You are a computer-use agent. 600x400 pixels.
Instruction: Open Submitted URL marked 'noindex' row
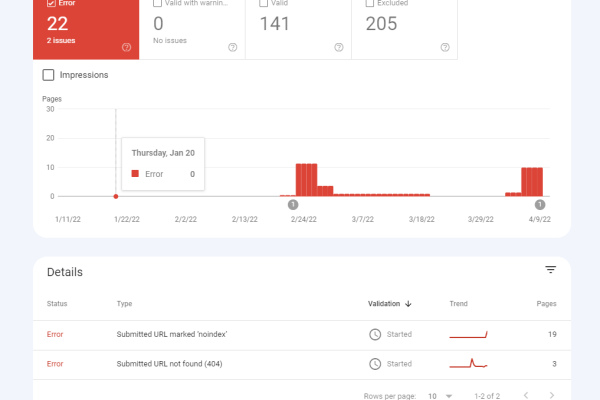(302, 334)
